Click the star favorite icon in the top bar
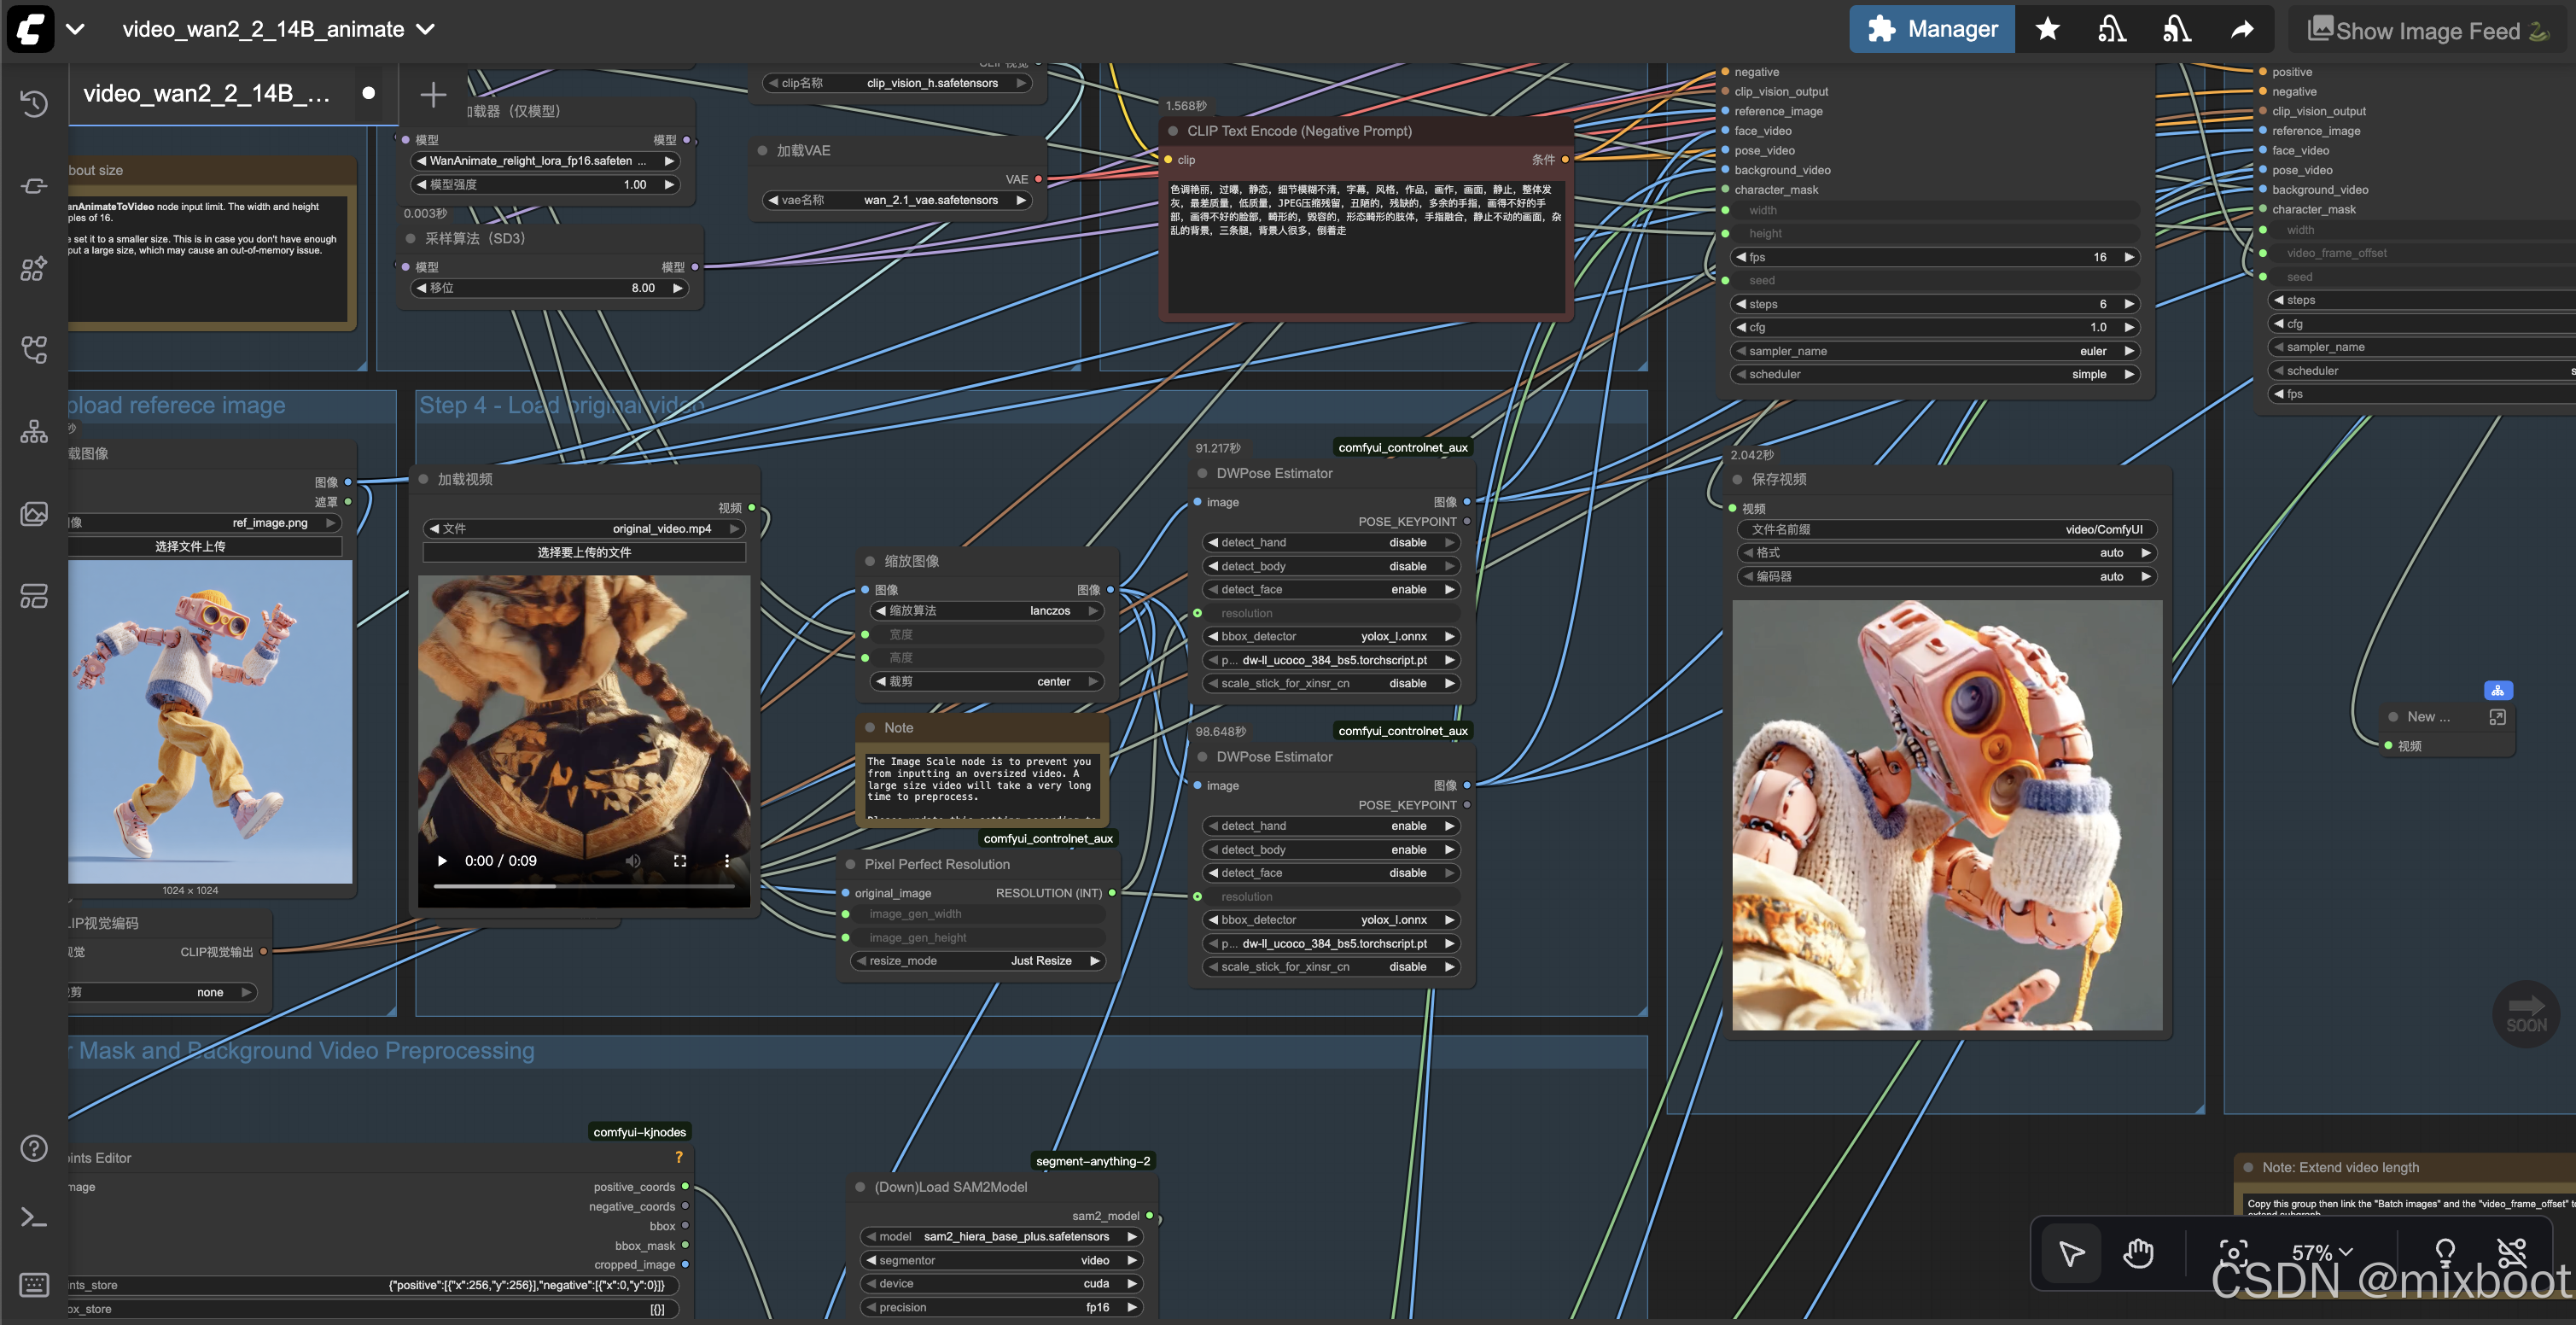This screenshot has height=1325, width=2576. tap(2047, 29)
